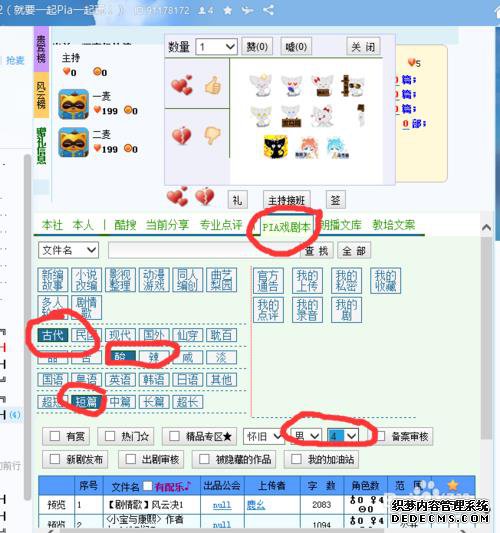This screenshot has height=533, width=500.
Task: Click the star icon in title bar
Action: [228, 11]
